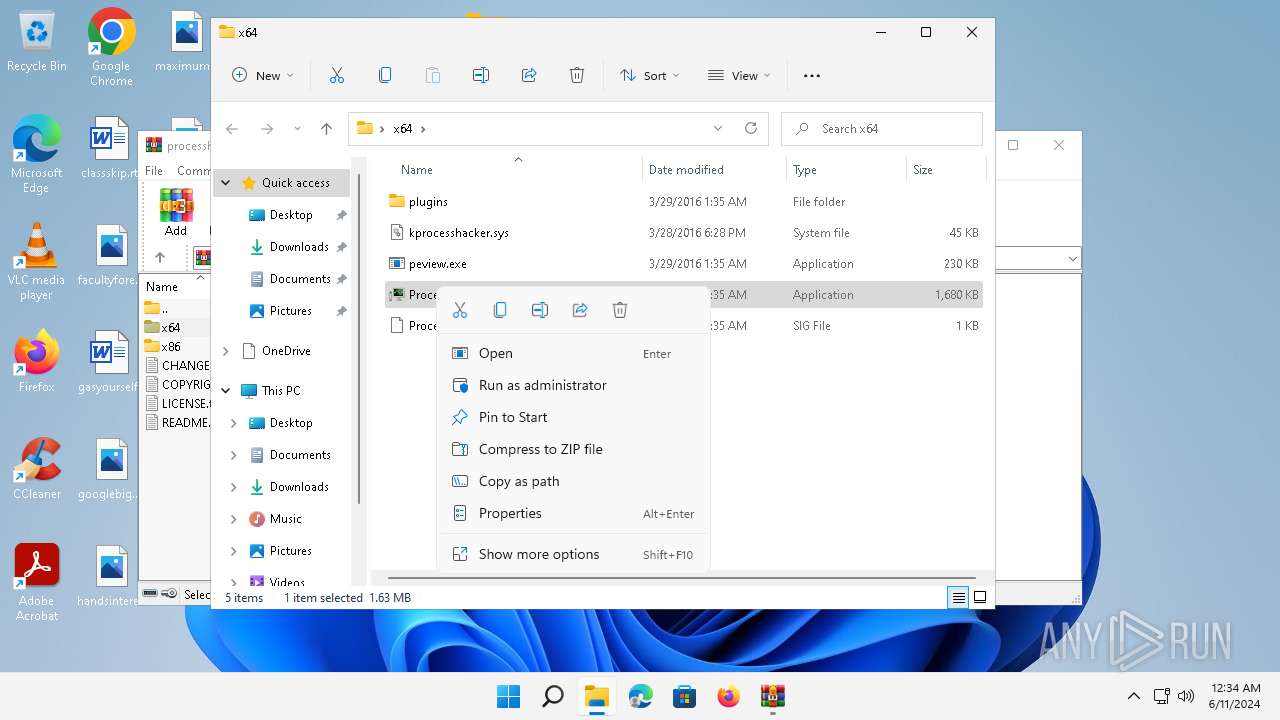Go up one folder level arrow

tap(326, 128)
